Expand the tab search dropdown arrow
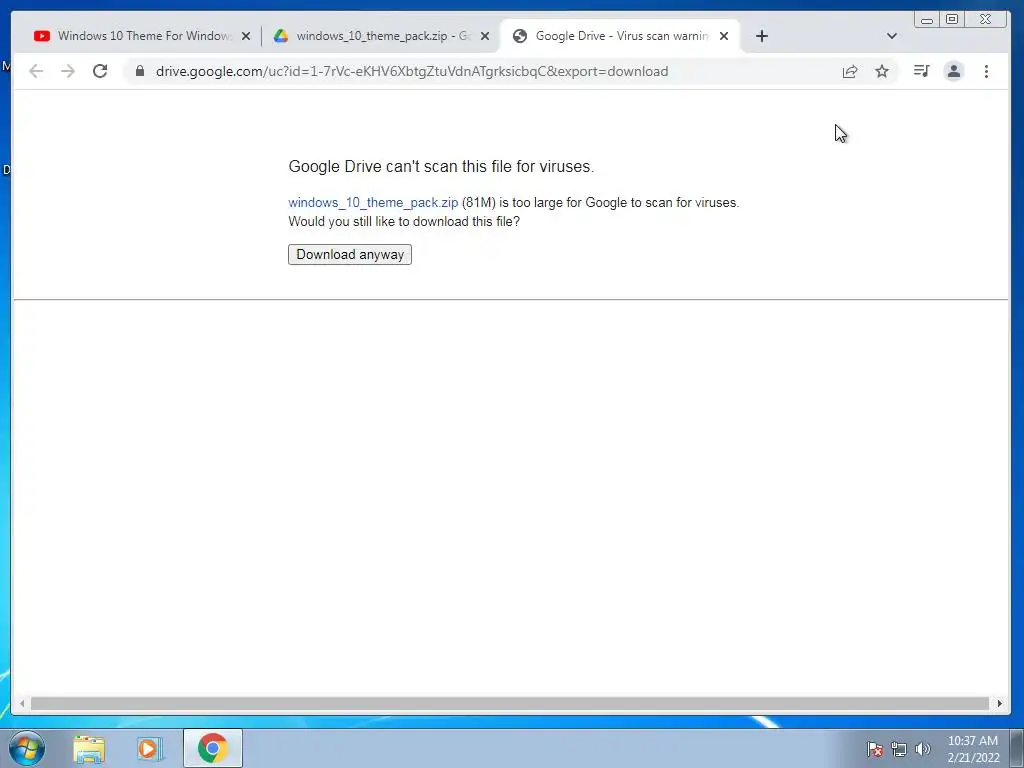Screen dimensions: 1024x768 pos(891,36)
